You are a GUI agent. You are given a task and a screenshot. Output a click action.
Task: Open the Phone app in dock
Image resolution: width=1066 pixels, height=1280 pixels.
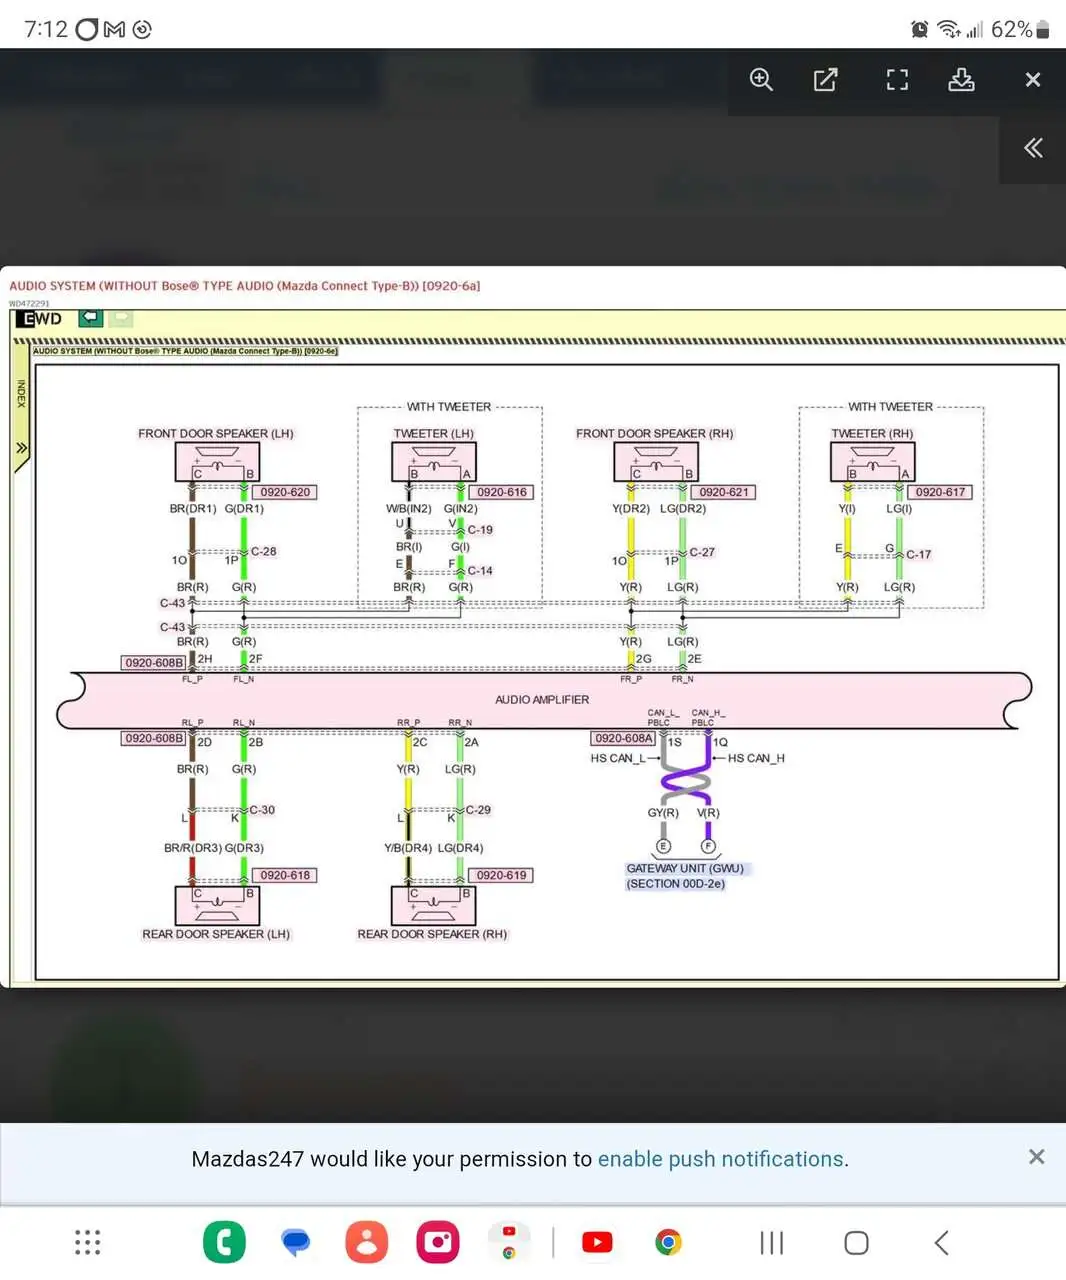click(x=224, y=1242)
